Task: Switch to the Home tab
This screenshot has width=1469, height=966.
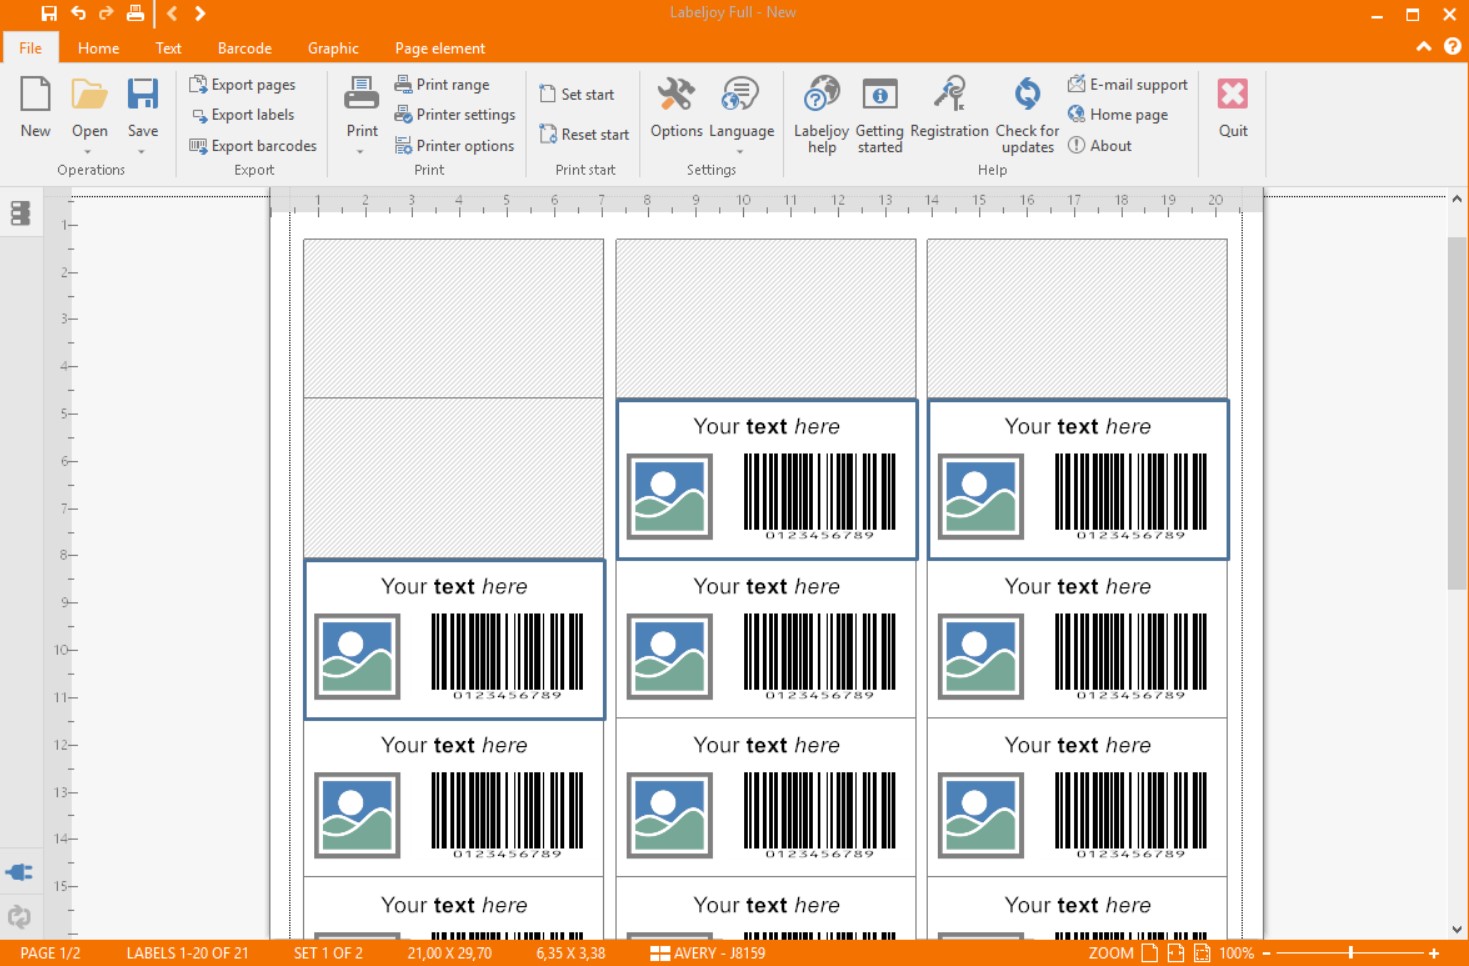Action: 98,48
